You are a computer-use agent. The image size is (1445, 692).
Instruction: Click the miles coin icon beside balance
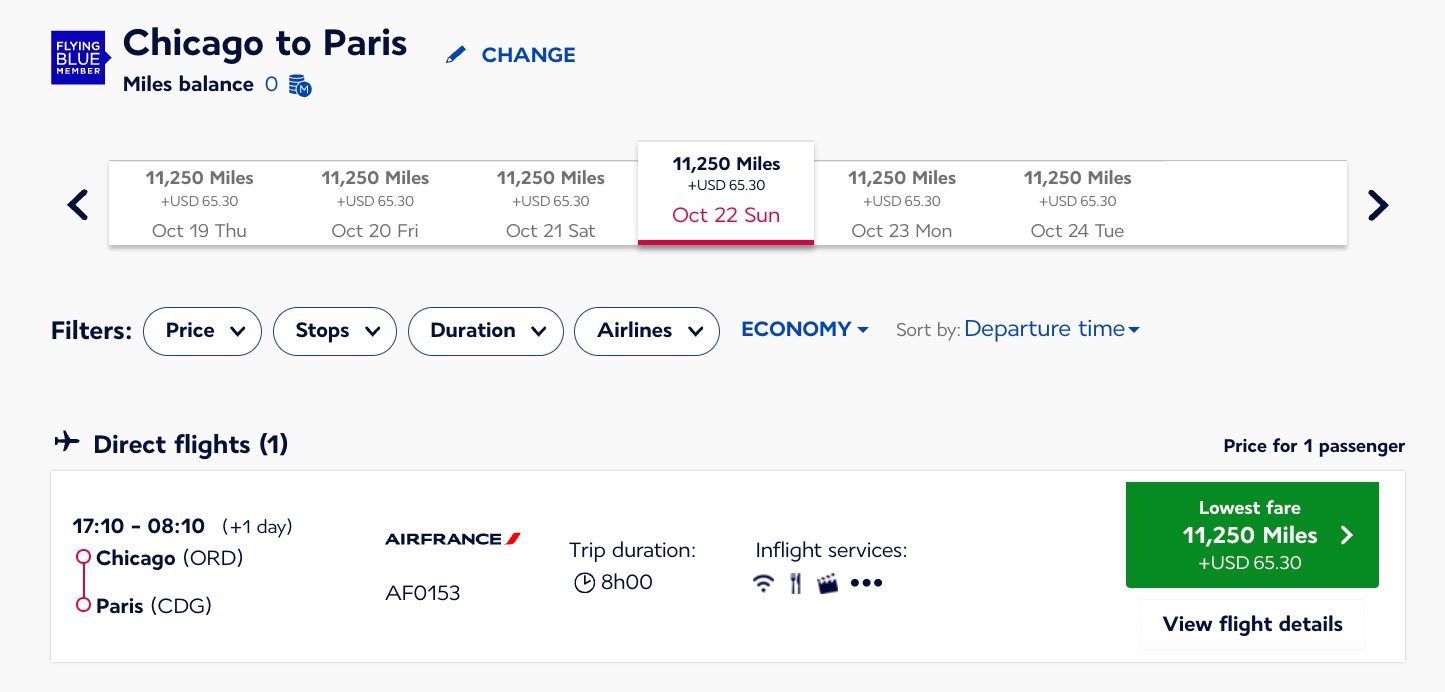point(297,86)
